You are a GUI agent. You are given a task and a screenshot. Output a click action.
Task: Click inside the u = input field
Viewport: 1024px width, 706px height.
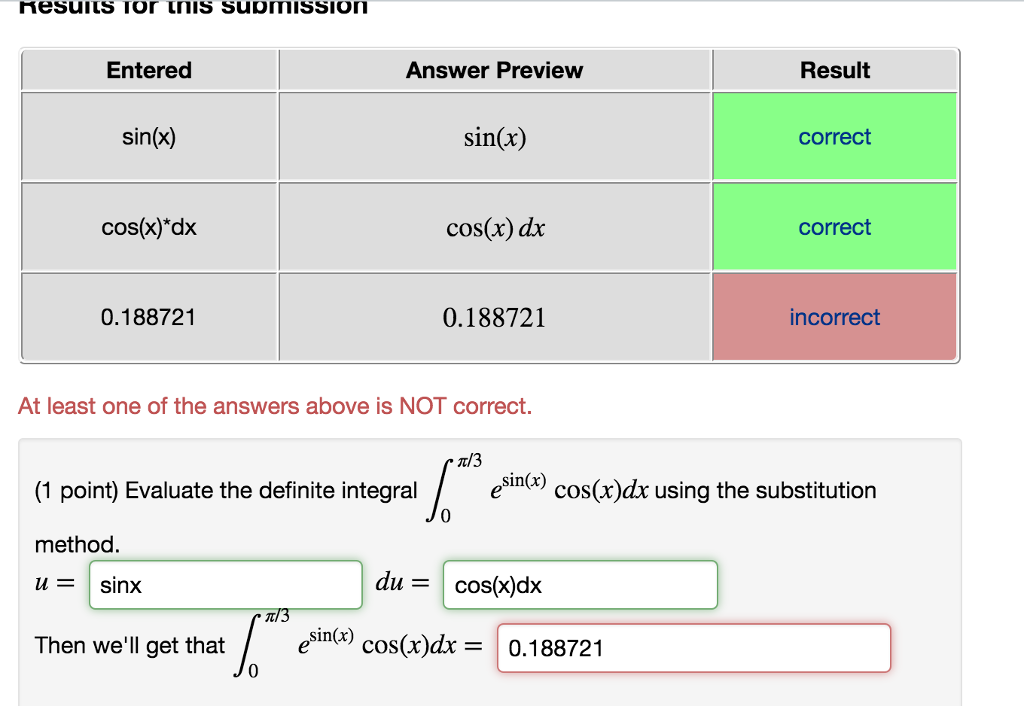point(225,585)
